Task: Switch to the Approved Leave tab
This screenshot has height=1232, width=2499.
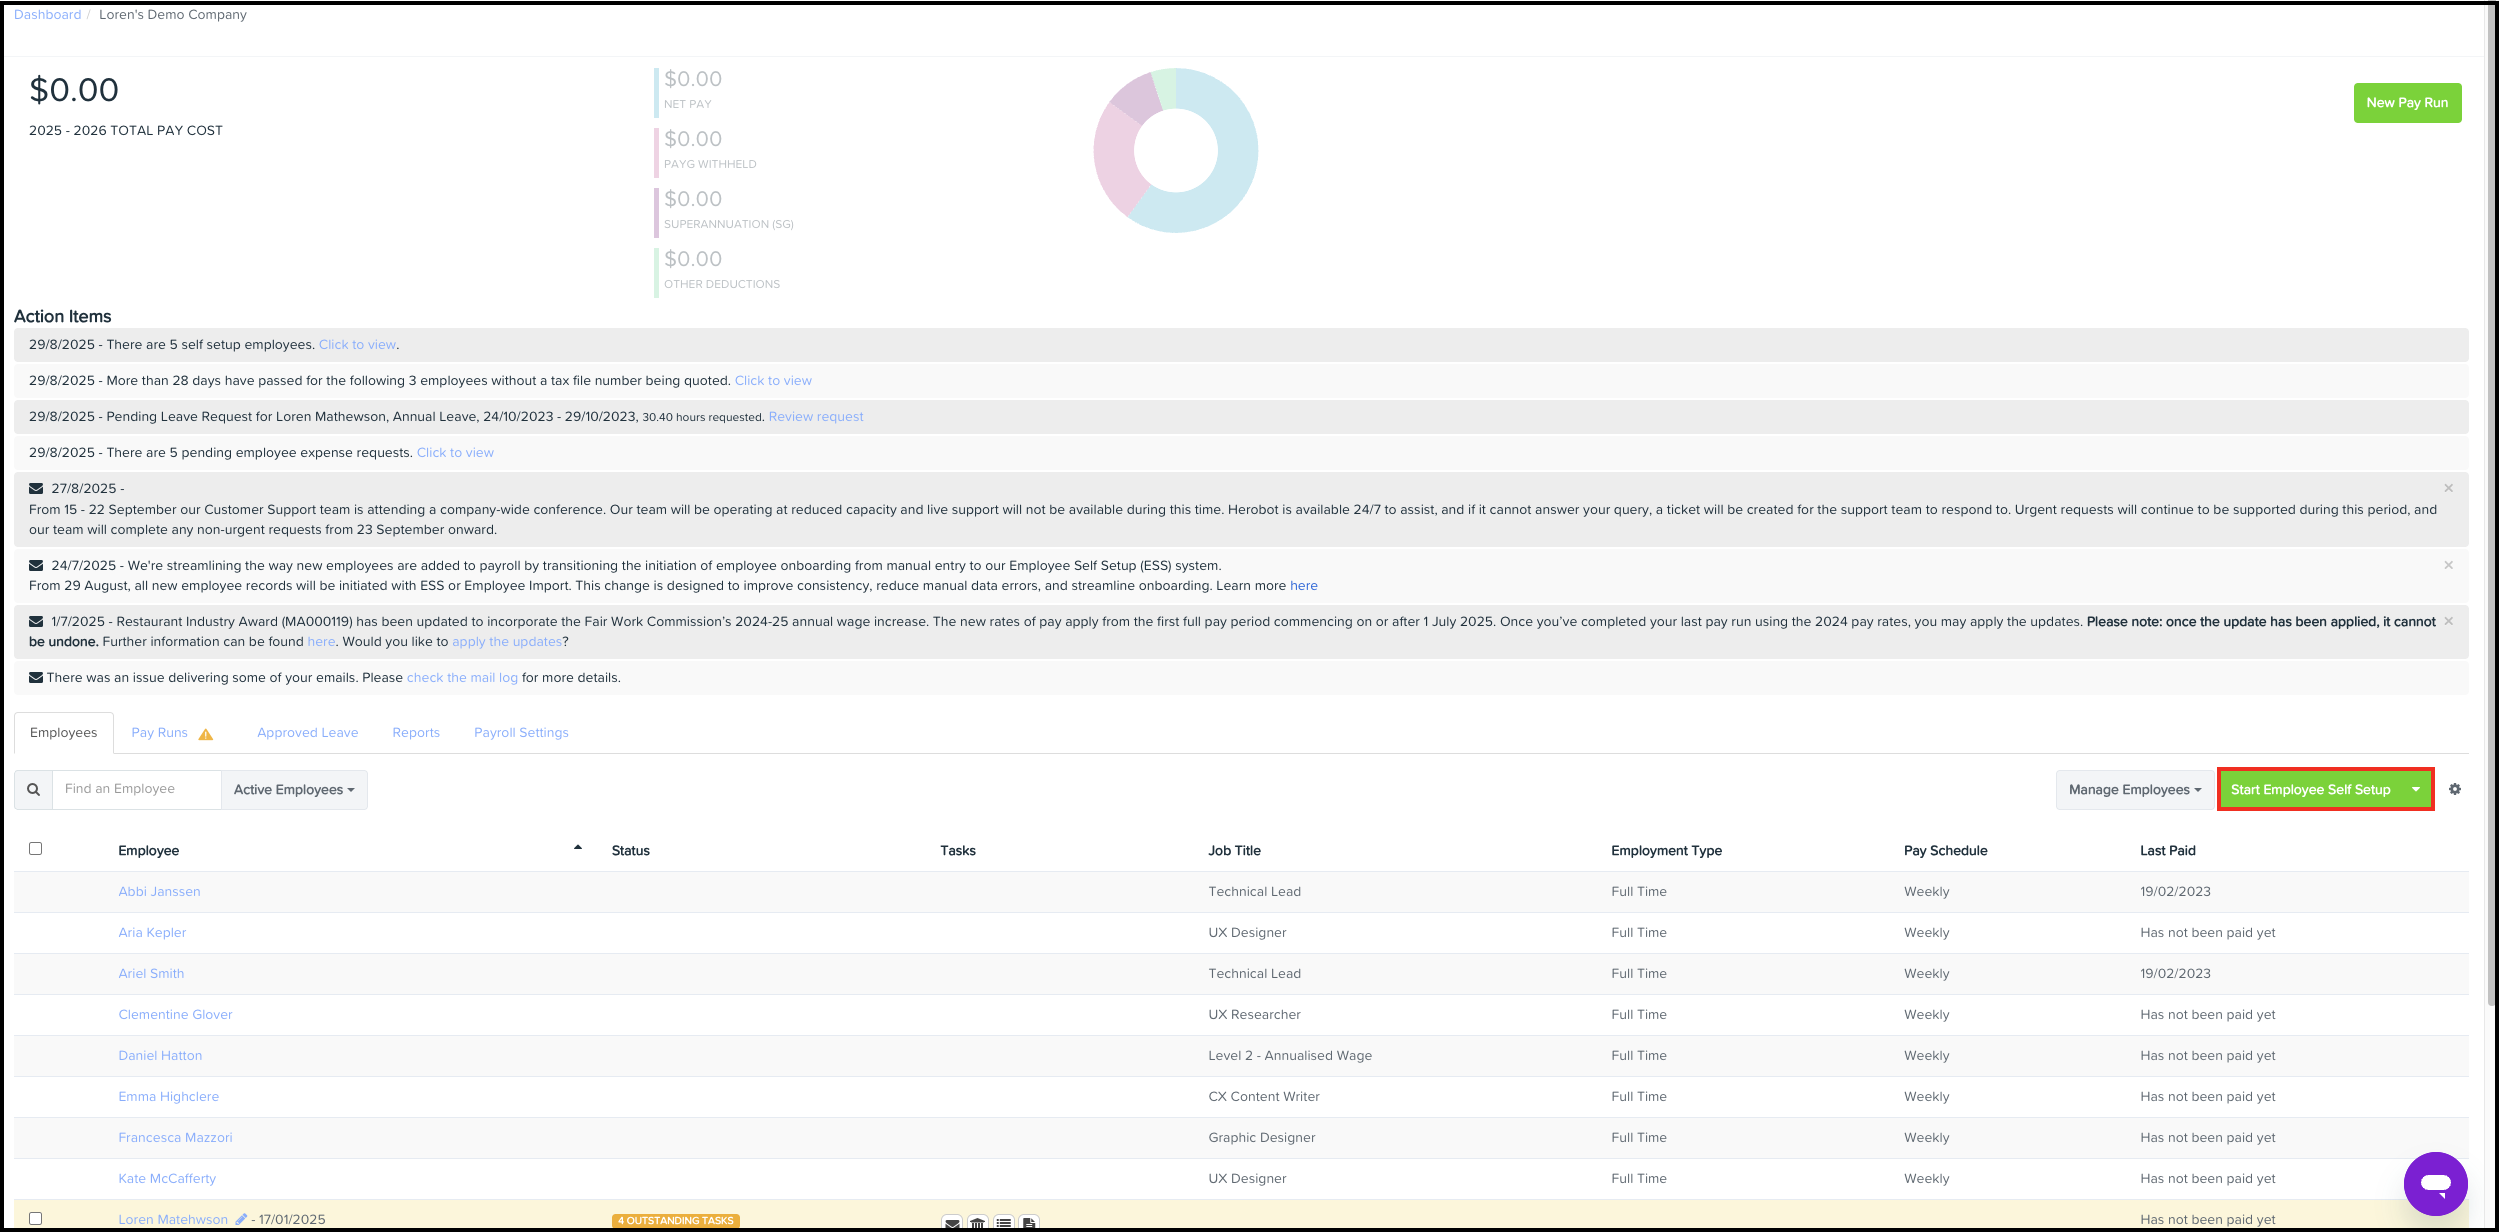Action: click(307, 733)
